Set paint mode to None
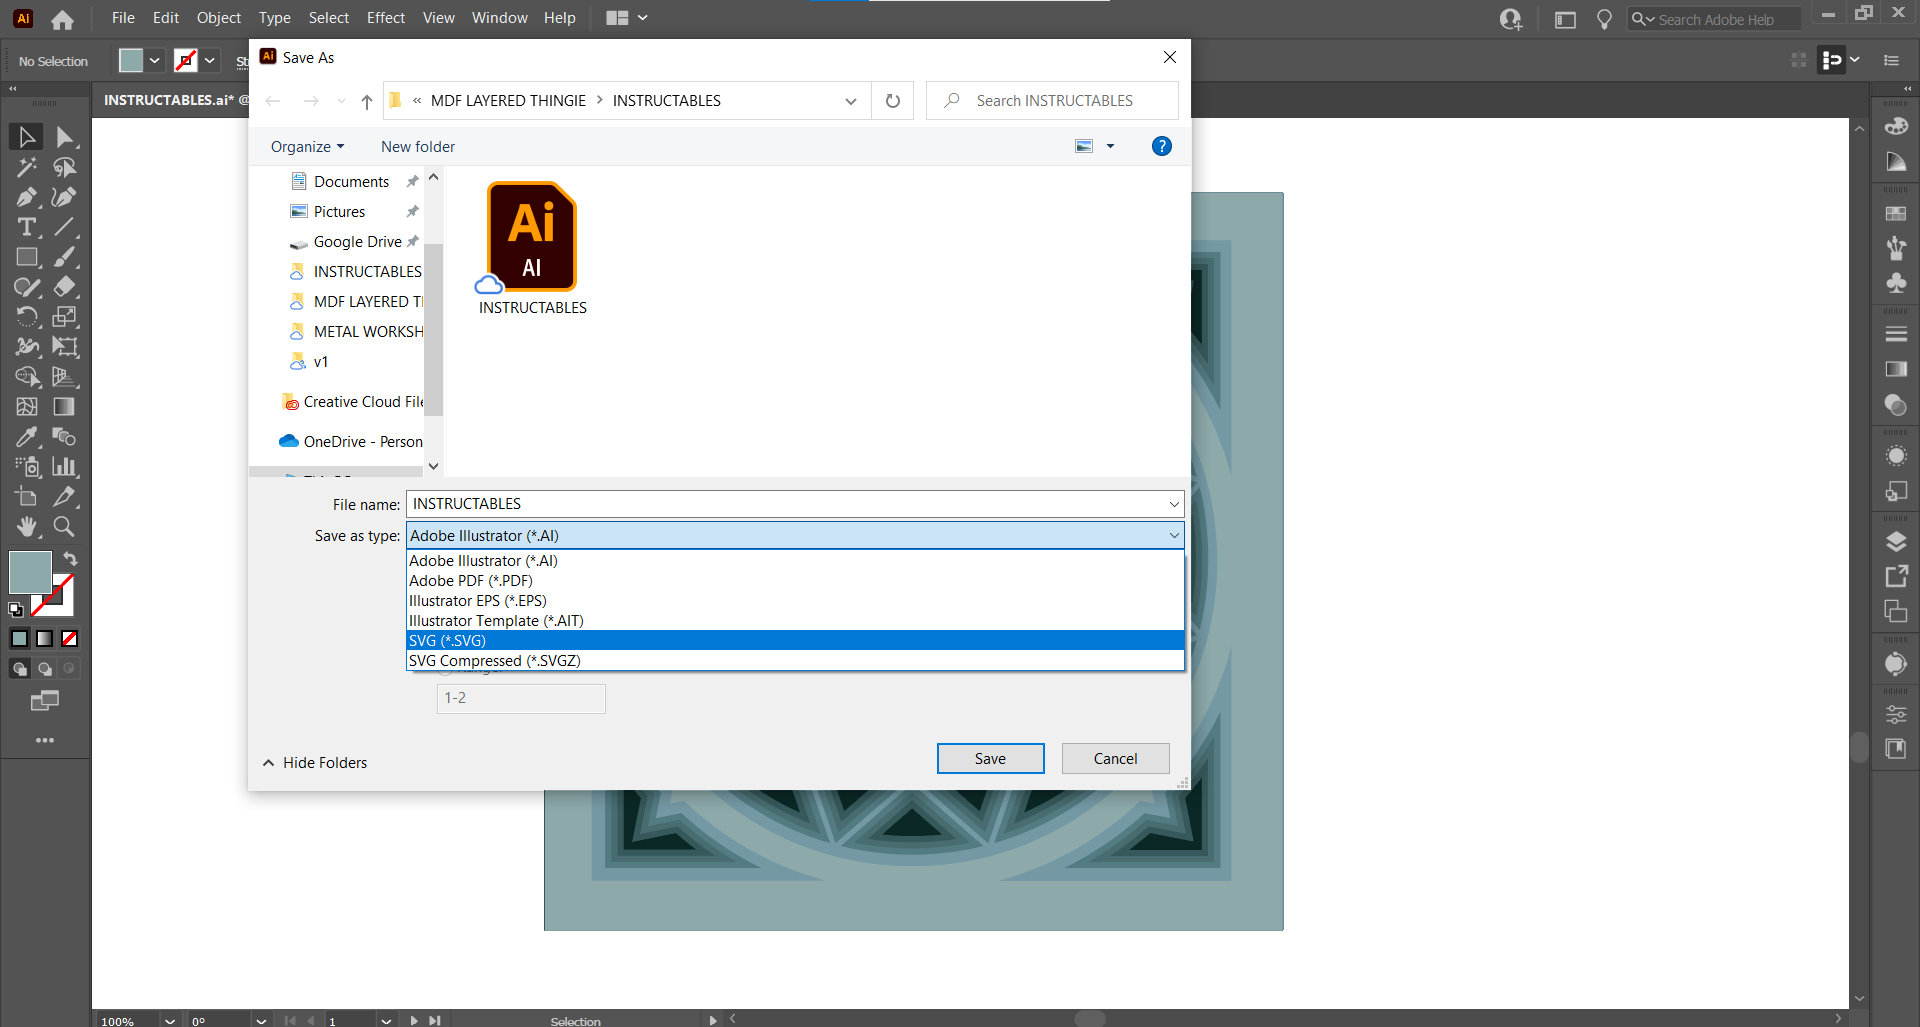Image resolution: width=1920 pixels, height=1027 pixels. coord(70,639)
